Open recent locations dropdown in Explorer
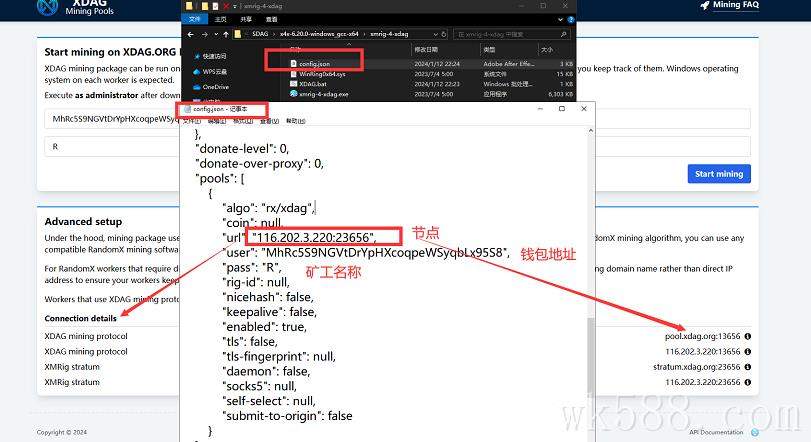Screen dimensions: 811x442 [x=216, y=34]
